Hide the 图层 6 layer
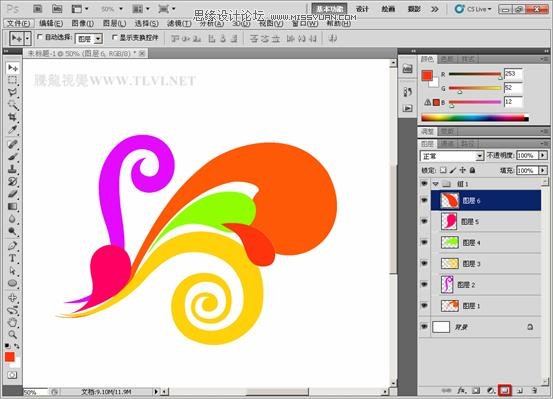 (x=424, y=200)
